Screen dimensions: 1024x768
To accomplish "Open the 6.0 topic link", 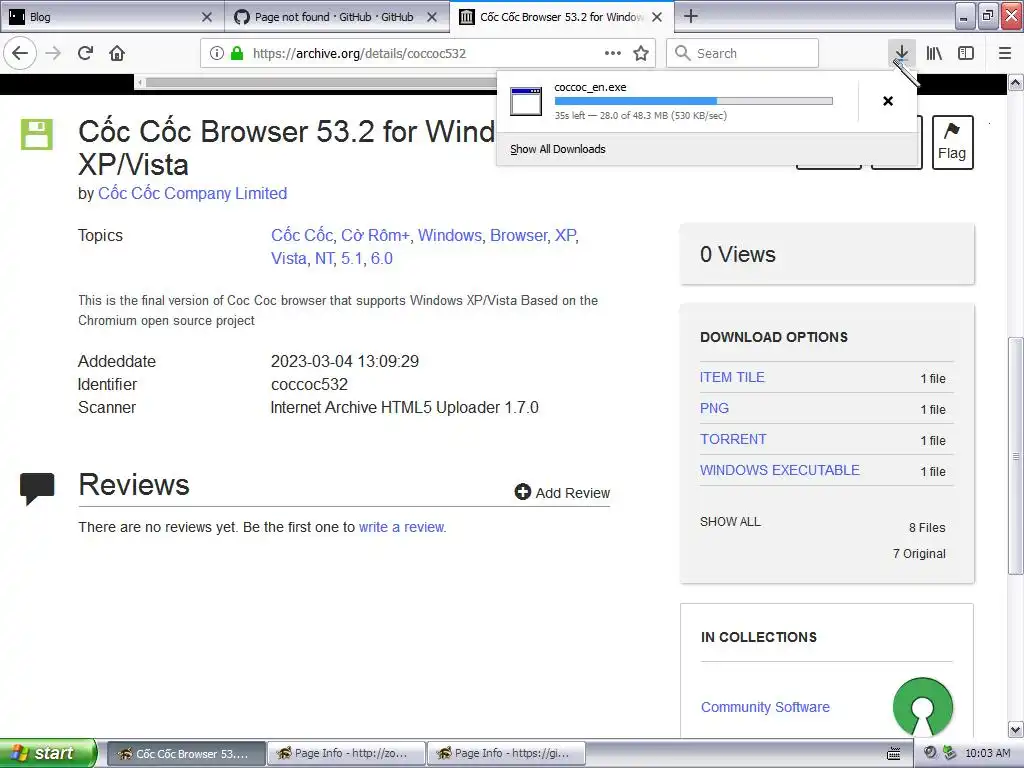I will 381,258.
